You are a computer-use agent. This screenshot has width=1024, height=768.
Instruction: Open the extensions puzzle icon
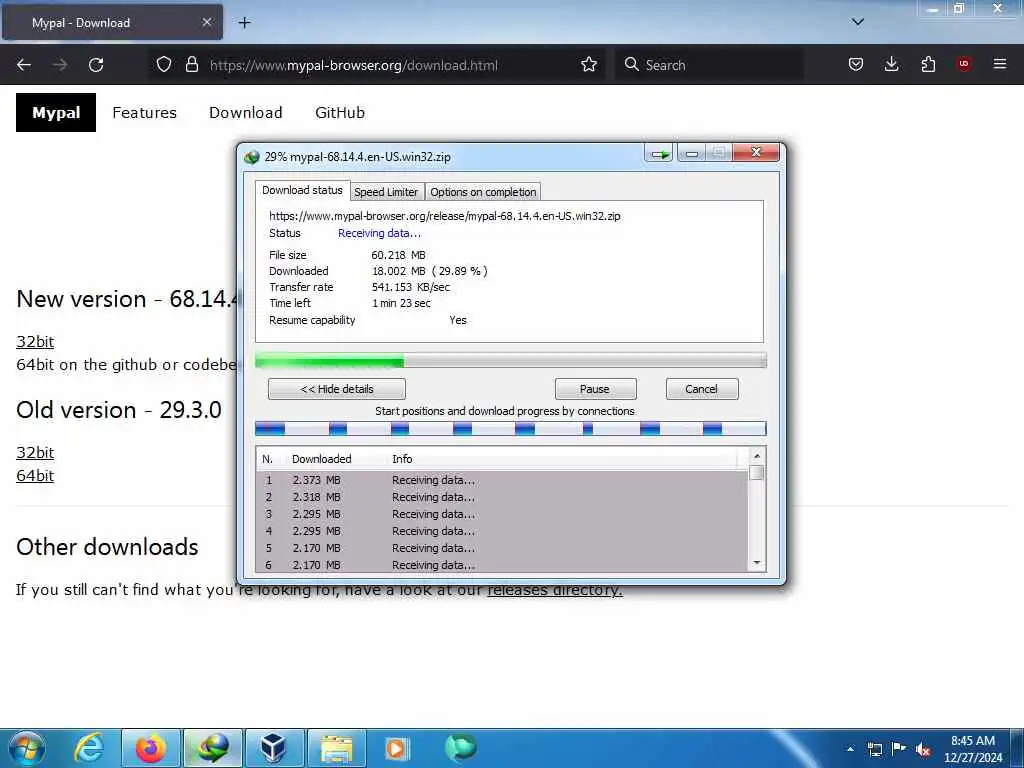click(x=928, y=64)
